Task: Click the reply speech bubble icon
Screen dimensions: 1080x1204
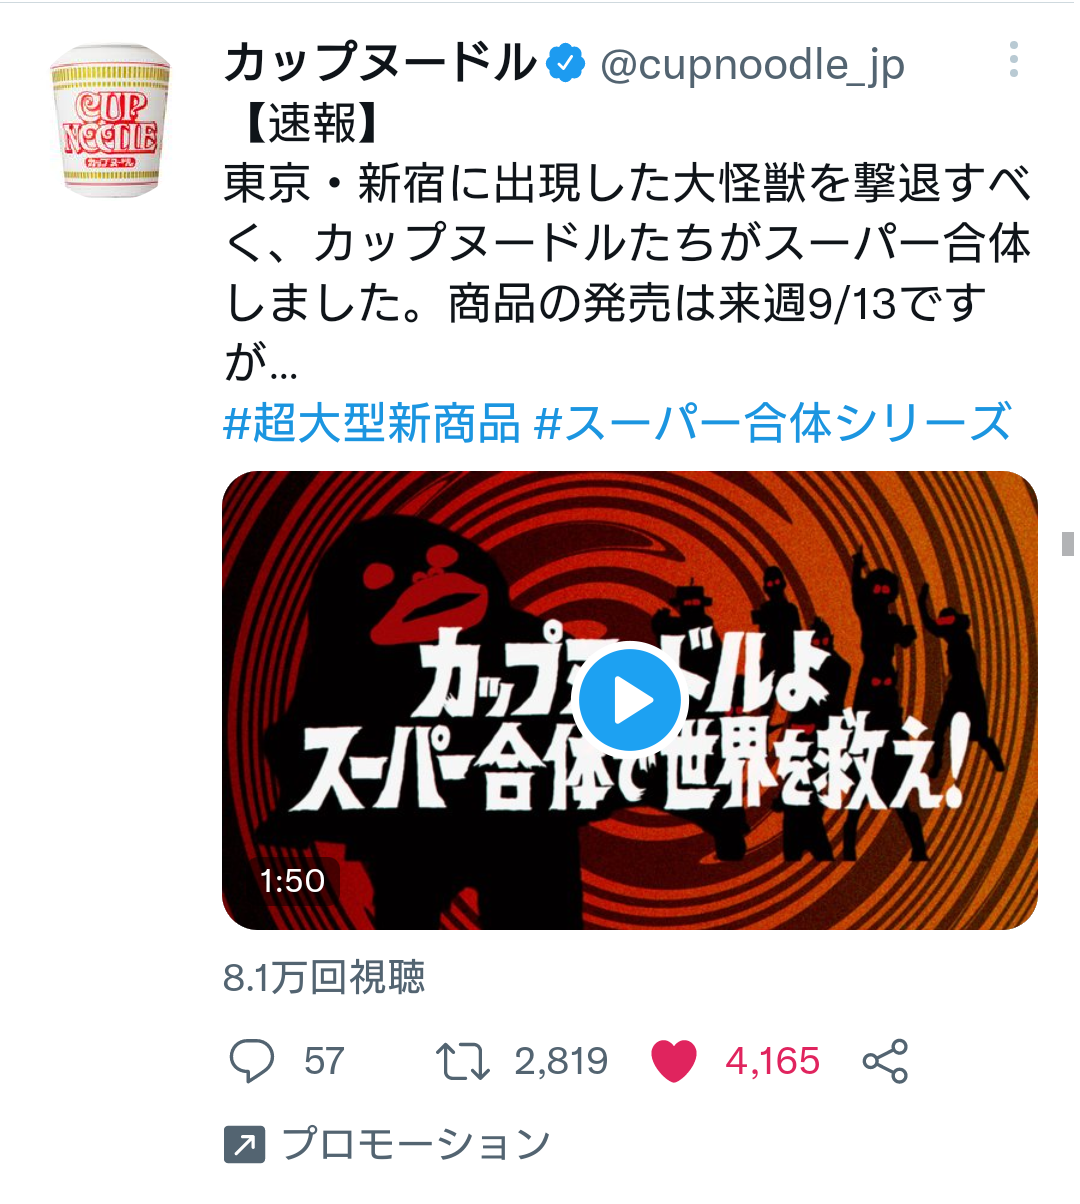Action: (x=252, y=1061)
